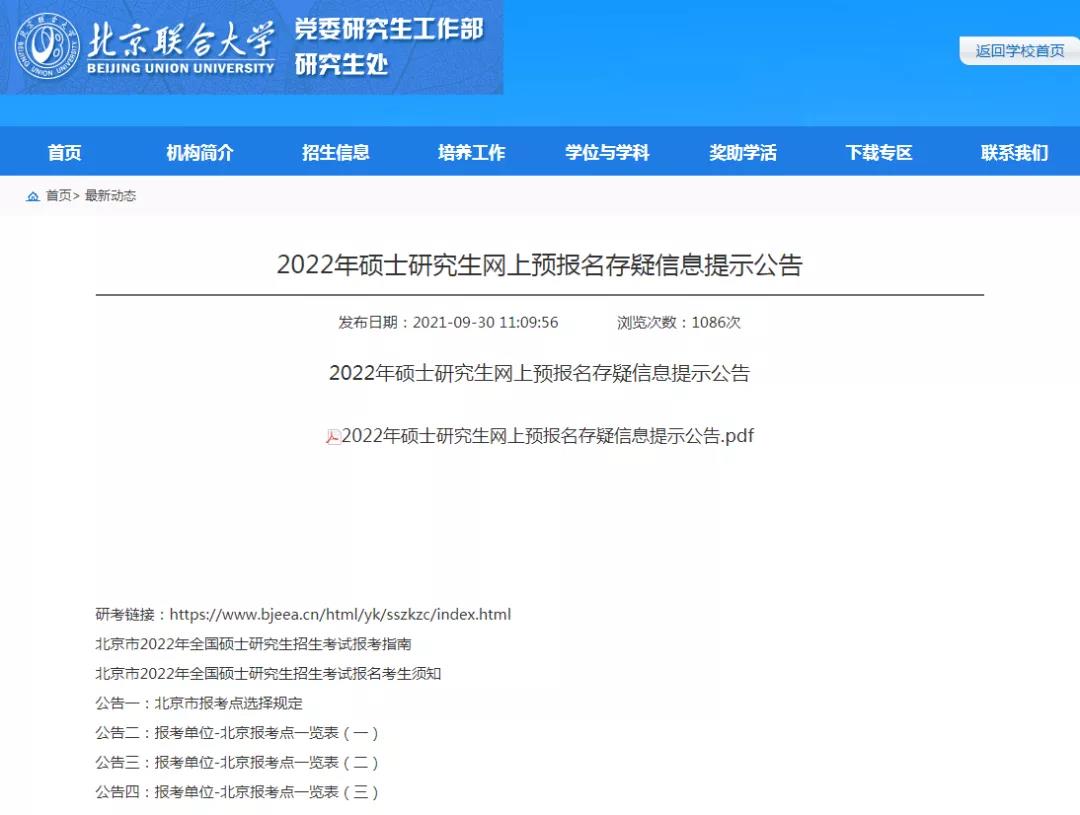Image resolution: width=1080 pixels, height=815 pixels.
Task: Open 北京市2022年全国硕士研究生招生考试报考指南
Action: click(253, 644)
